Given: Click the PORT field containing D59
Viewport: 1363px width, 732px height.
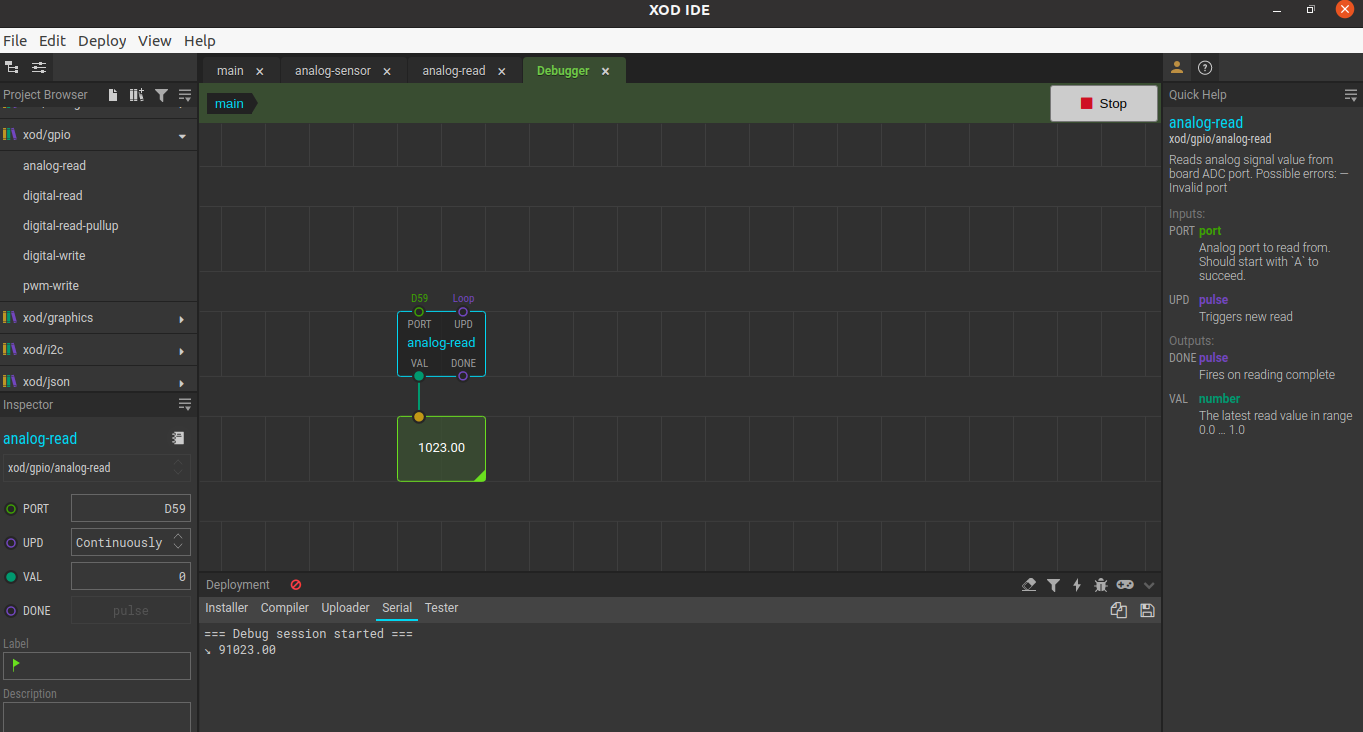Looking at the screenshot, I should [x=131, y=508].
